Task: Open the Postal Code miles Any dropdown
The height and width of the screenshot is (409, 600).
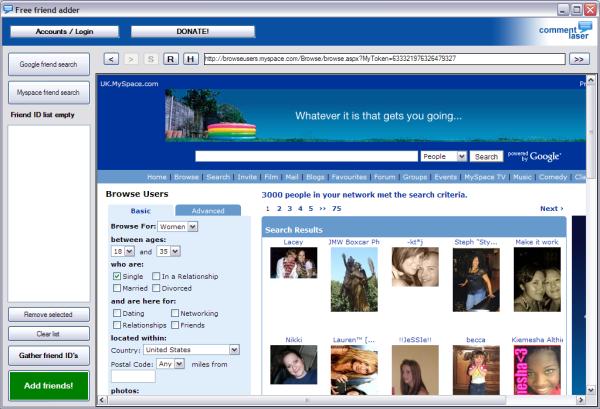Action: coord(171,364)
